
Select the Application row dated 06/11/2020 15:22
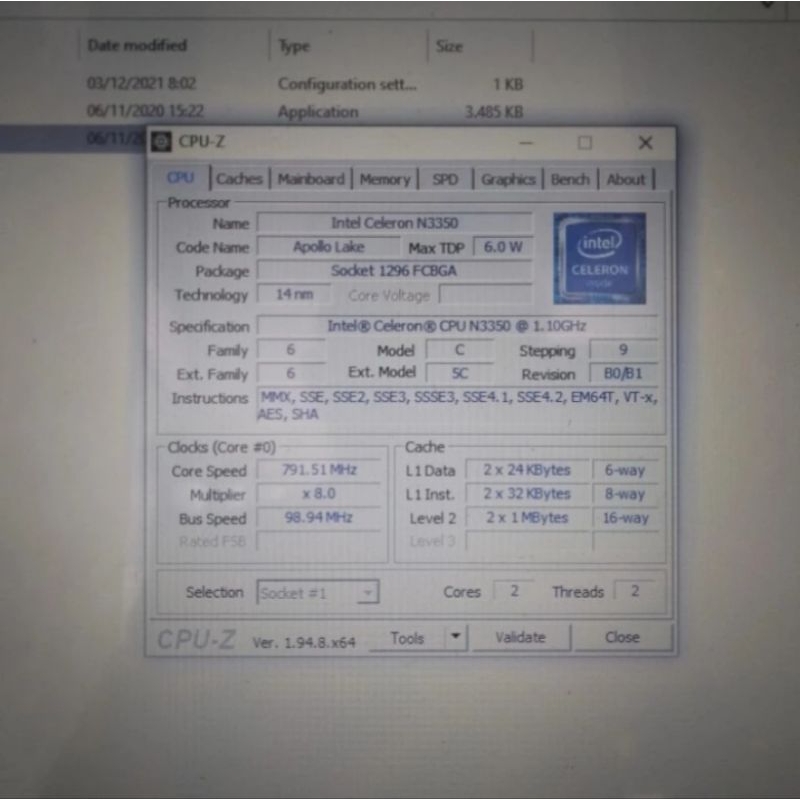pyautogui.click(x=305, y=111)
